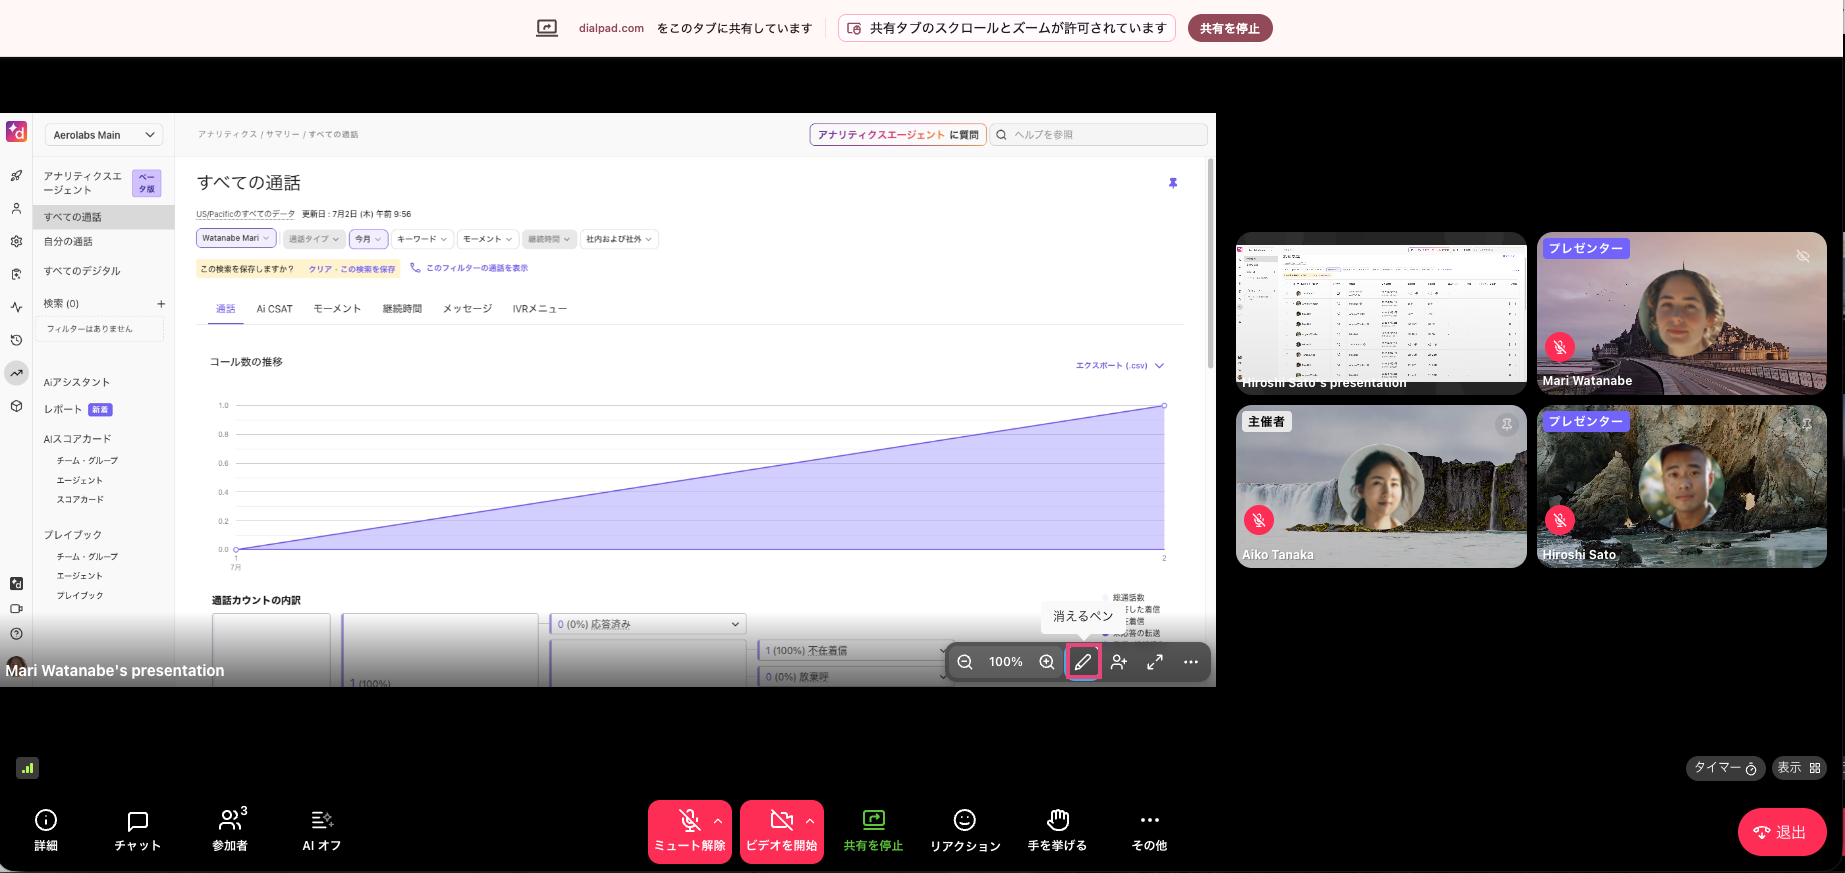1845x873 pixels.
Task: Check the green connection quality indicator
Action: [x=27, y=768]
